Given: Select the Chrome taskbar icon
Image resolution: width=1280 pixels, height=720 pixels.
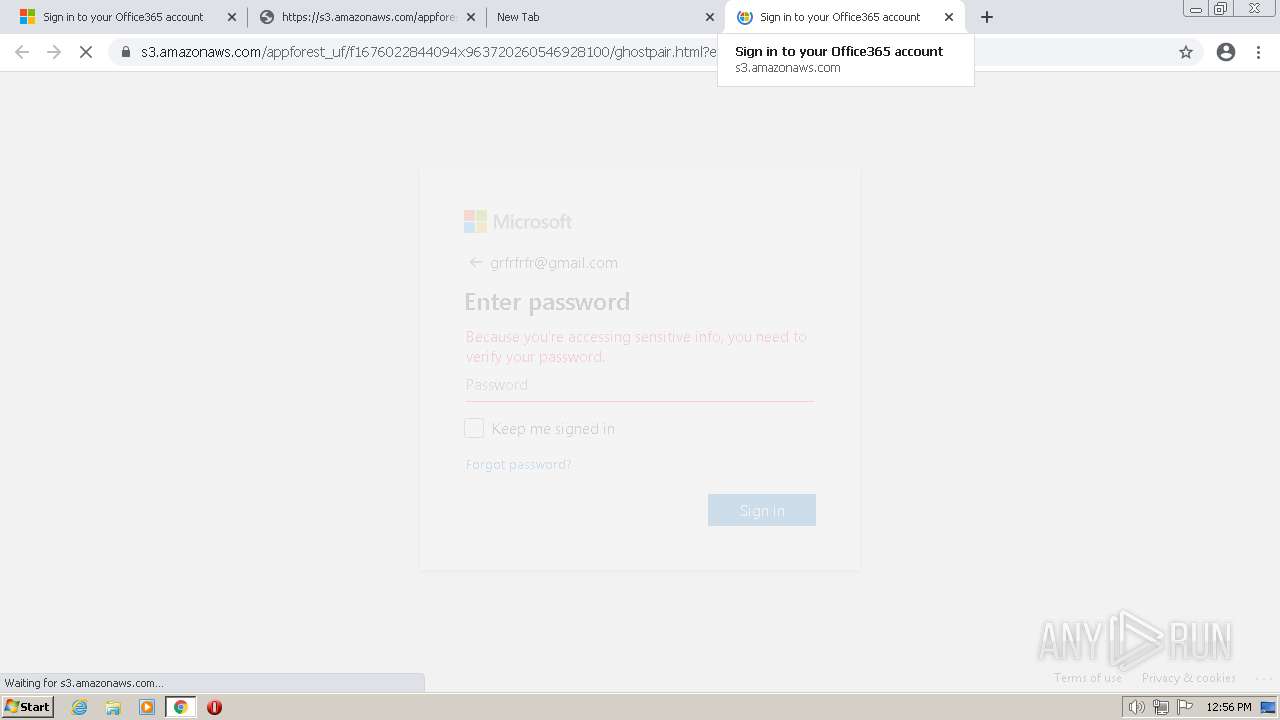Looking at the screenshot, I should point(181,707).
